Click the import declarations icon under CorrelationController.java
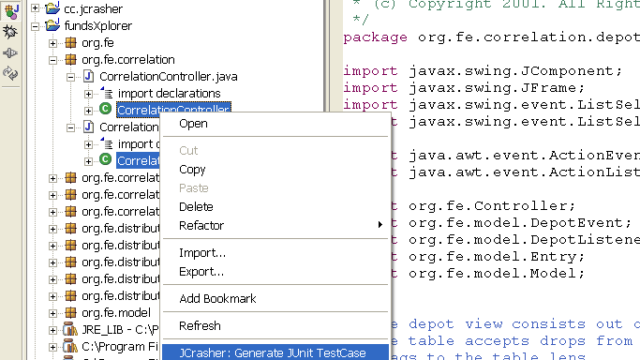The height and width of the screenshot is (360, 640). [106, 93]
